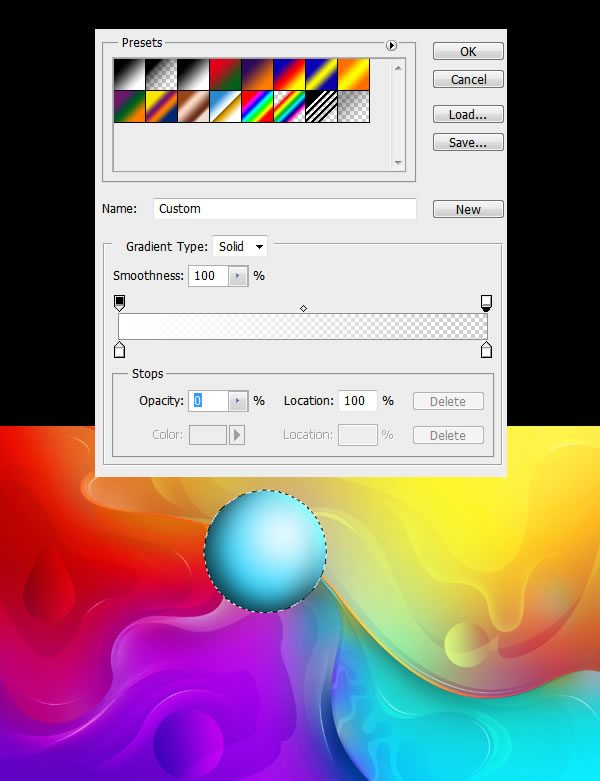Pick the last gray-to-transparent preset swatch
Image resolution: width=600 pixels, height=781 pixels.
click(354, 106)
